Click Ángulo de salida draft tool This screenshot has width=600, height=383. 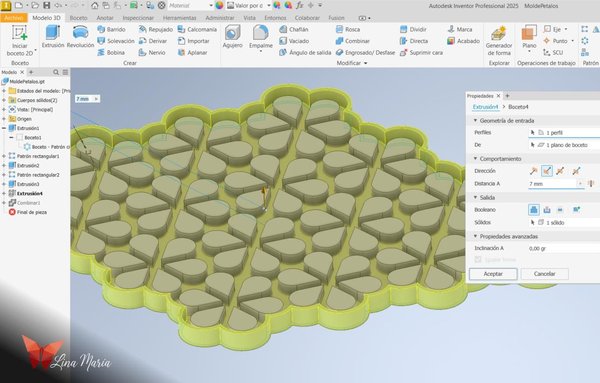[305, 52]
